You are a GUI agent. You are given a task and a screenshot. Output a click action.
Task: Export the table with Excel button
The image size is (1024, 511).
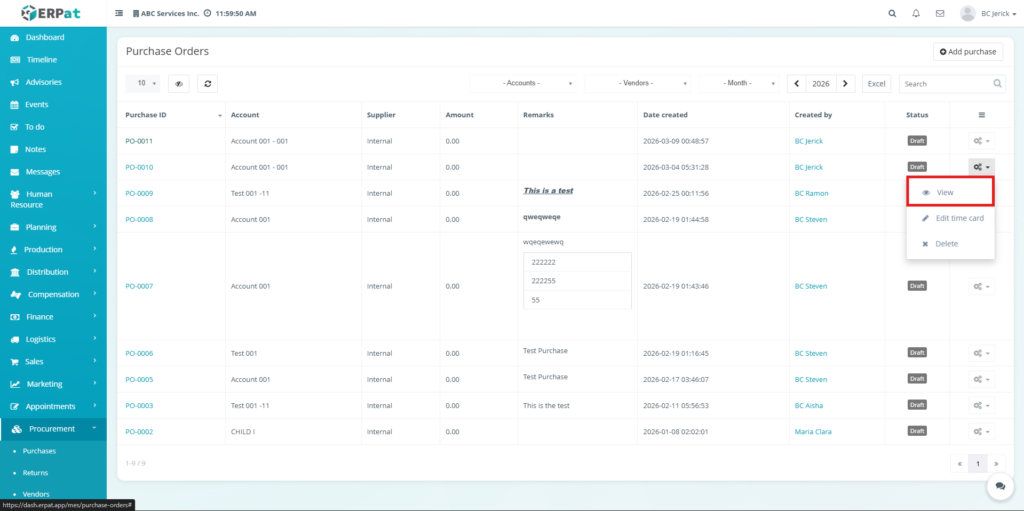pos(876,84)
